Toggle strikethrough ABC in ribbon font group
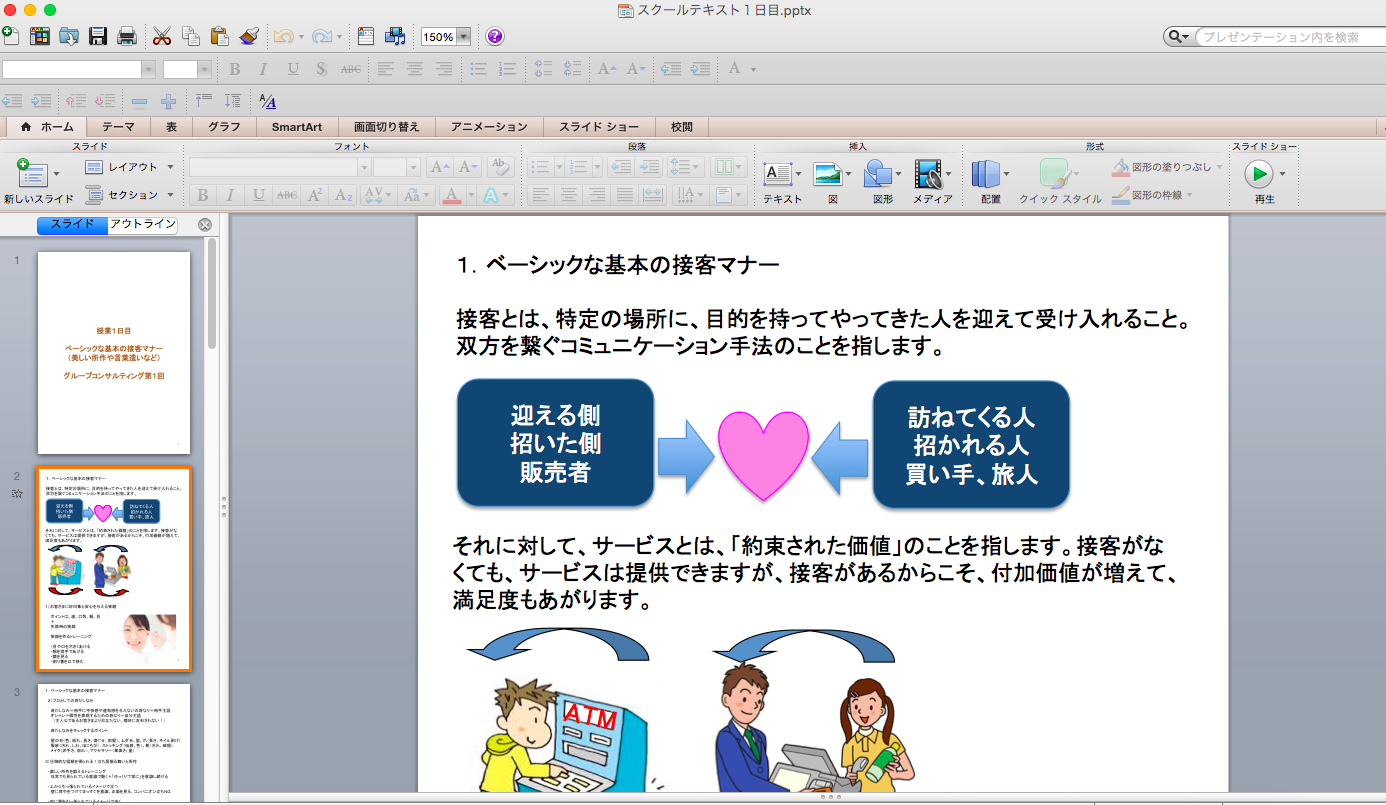1386x805 pixels. point(286,195)
